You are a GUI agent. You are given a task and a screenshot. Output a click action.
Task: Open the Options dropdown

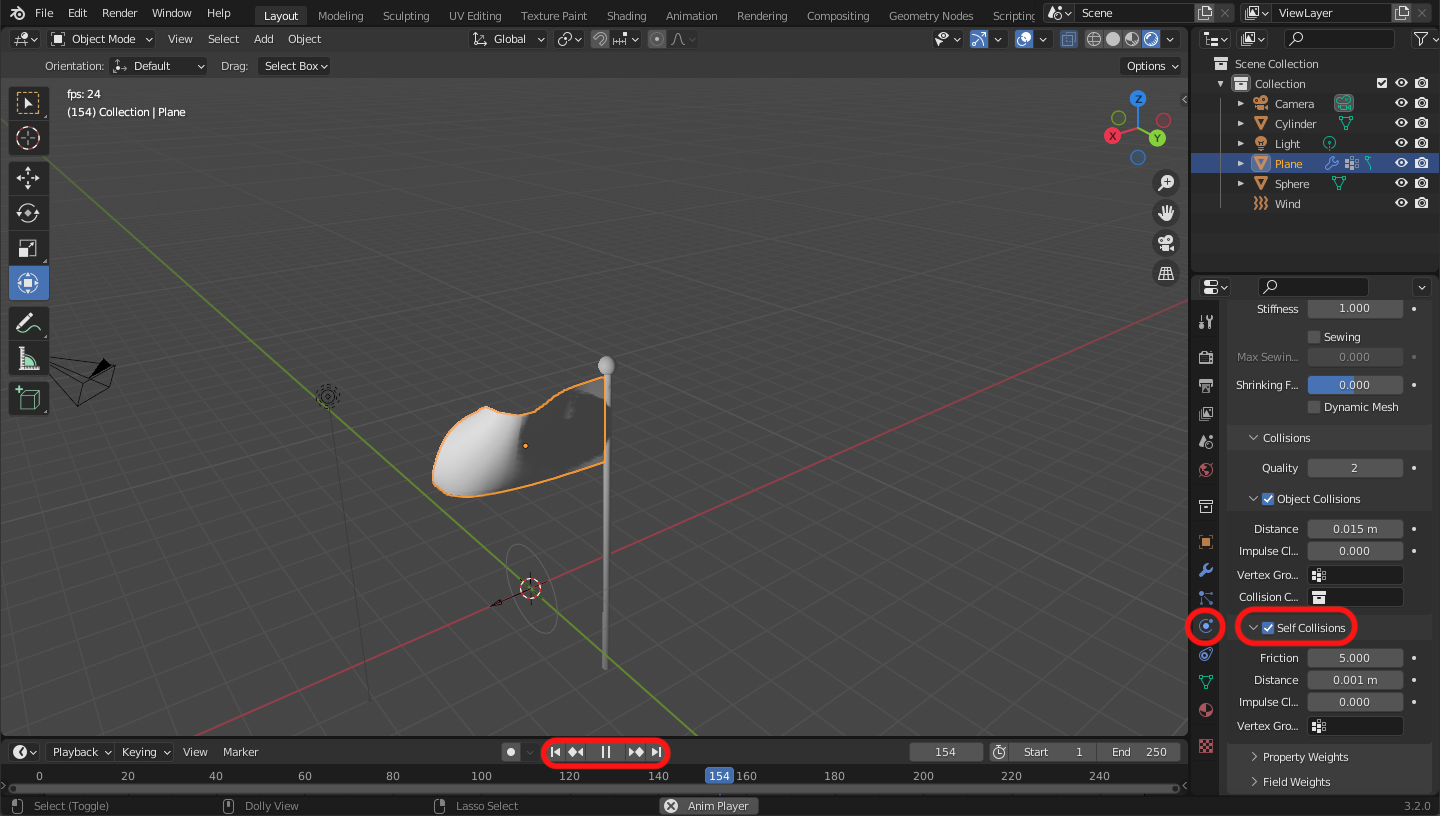(x=1151, y=66)
